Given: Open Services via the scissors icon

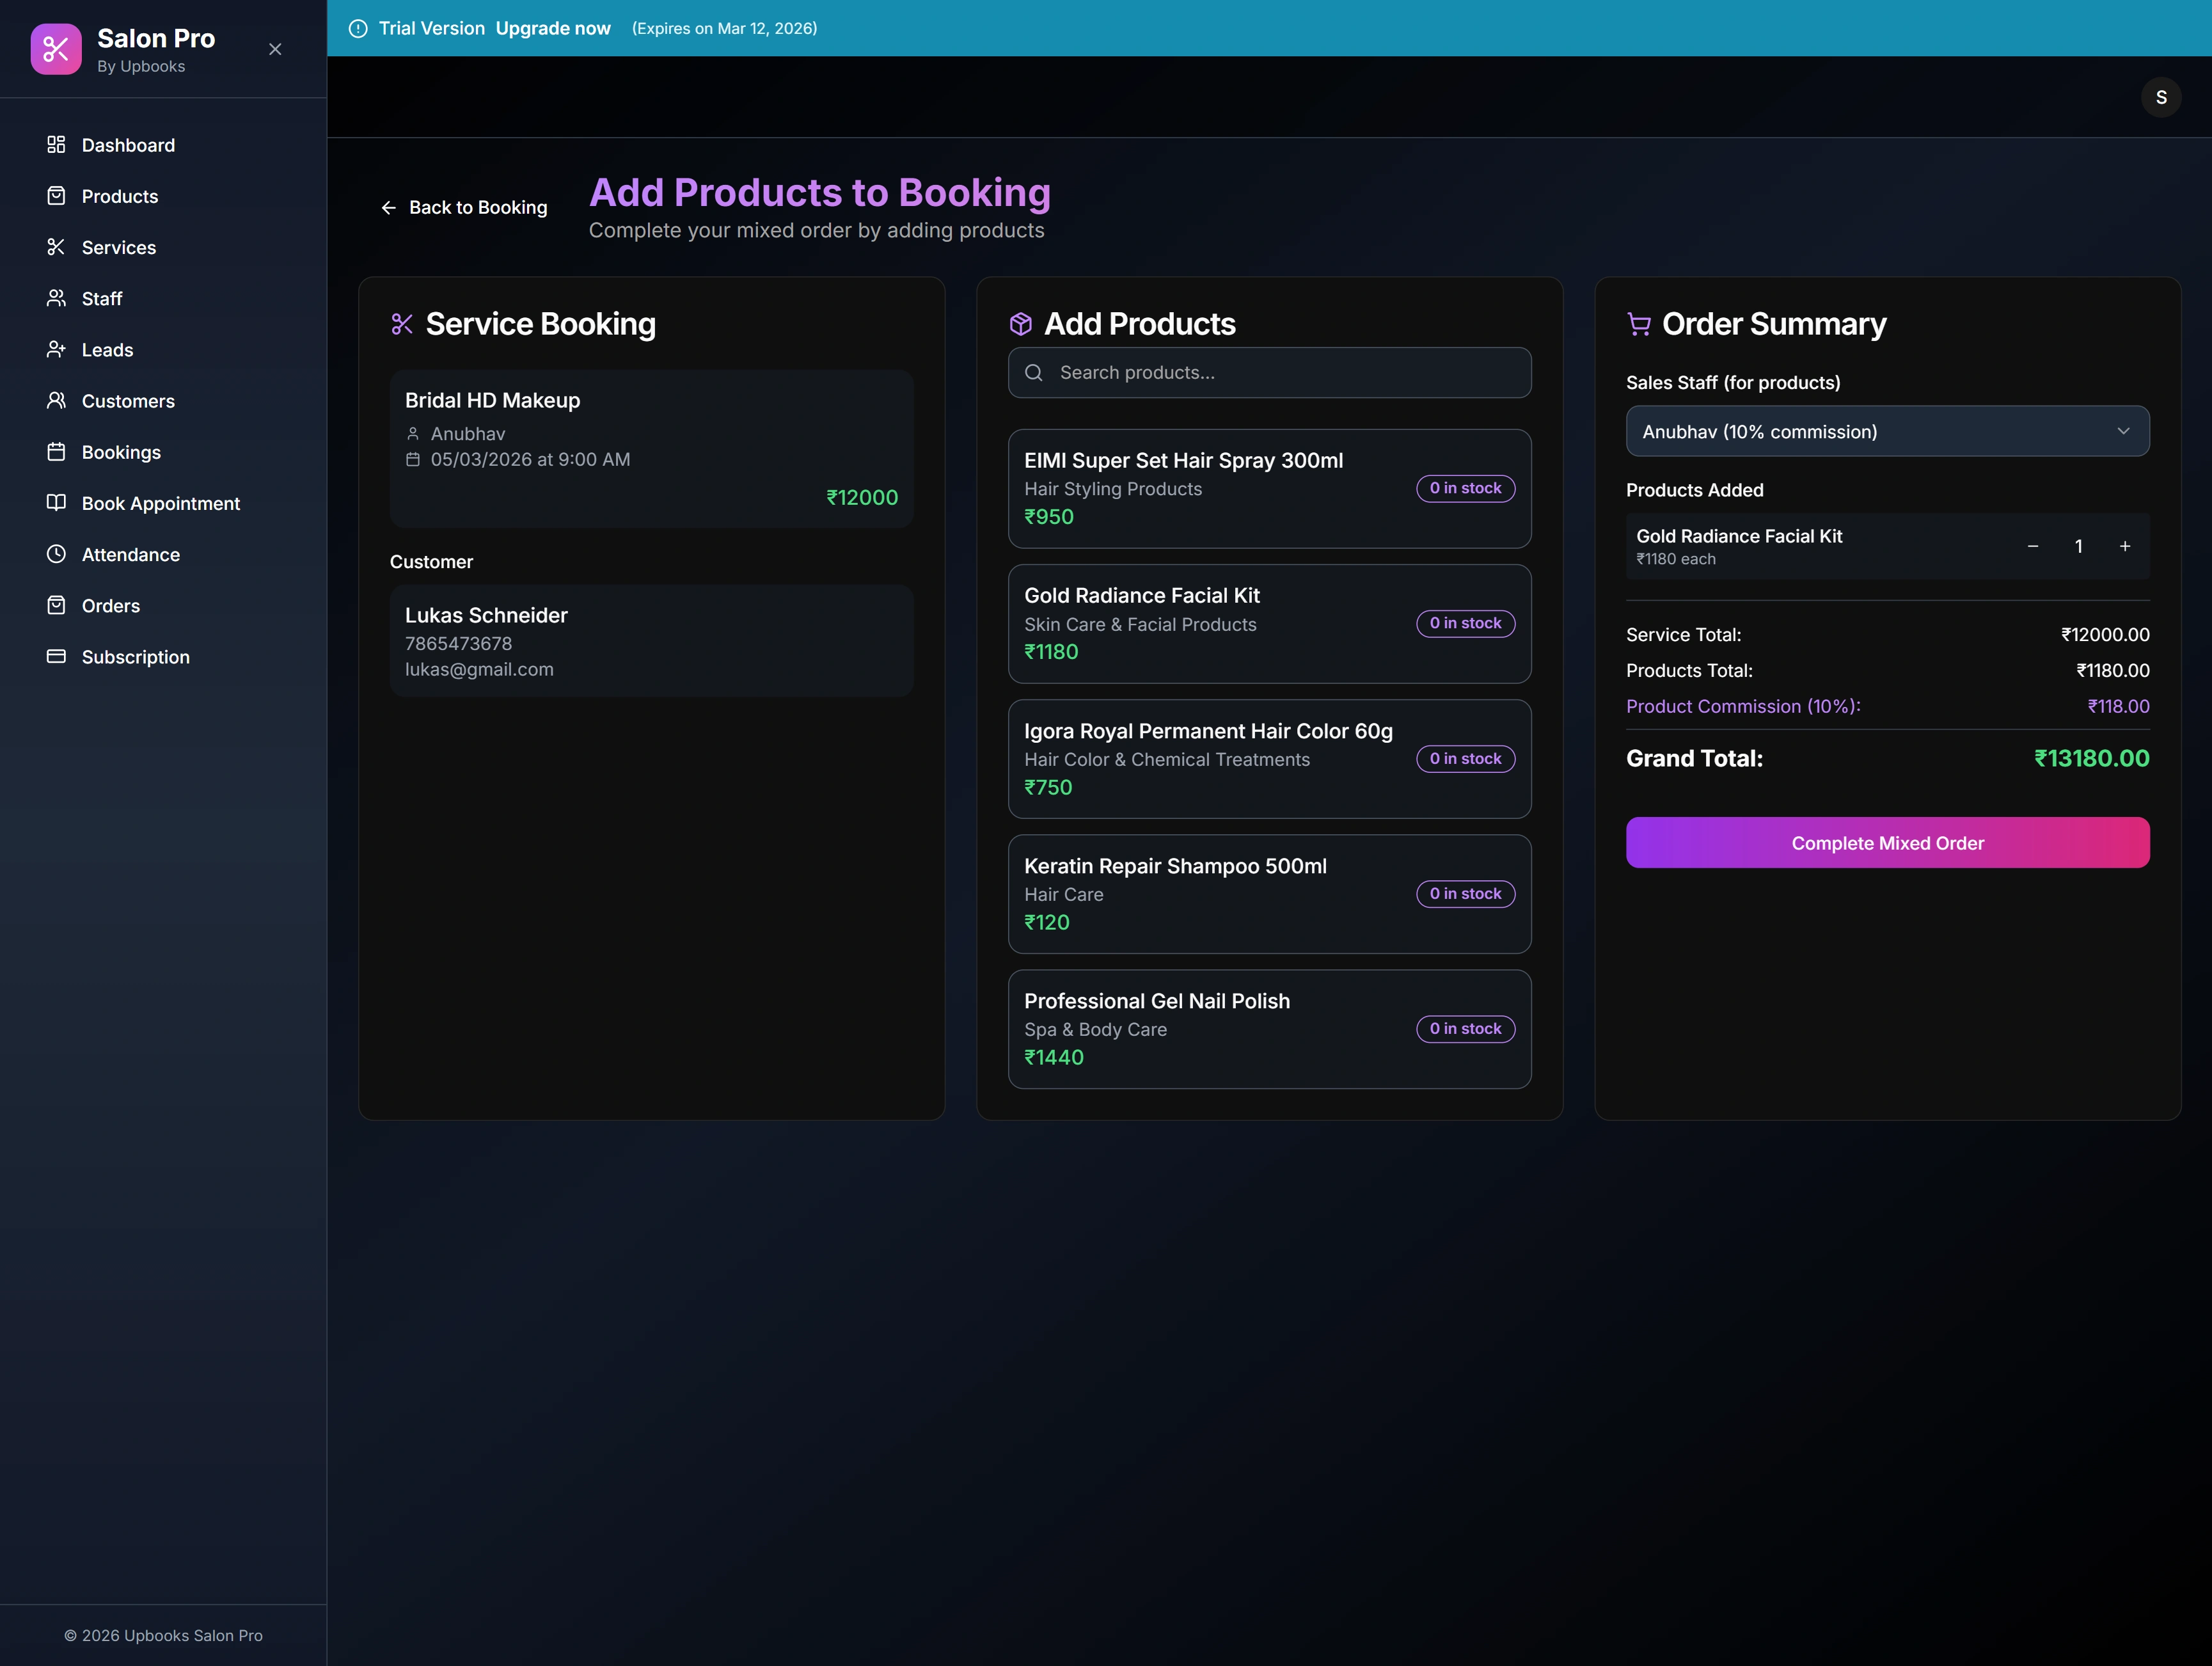Looking at the screenshot, I should coord(57,247).
